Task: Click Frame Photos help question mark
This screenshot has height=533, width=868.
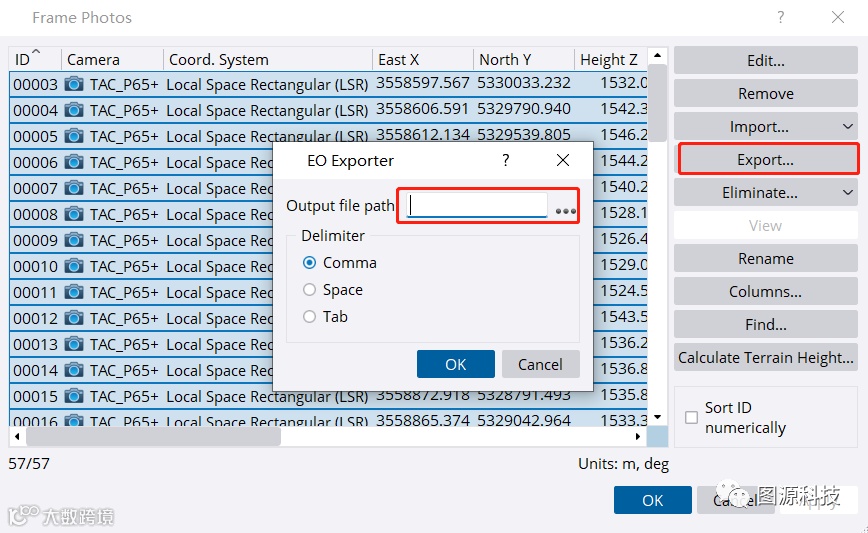Action: (x=781, y=17)
